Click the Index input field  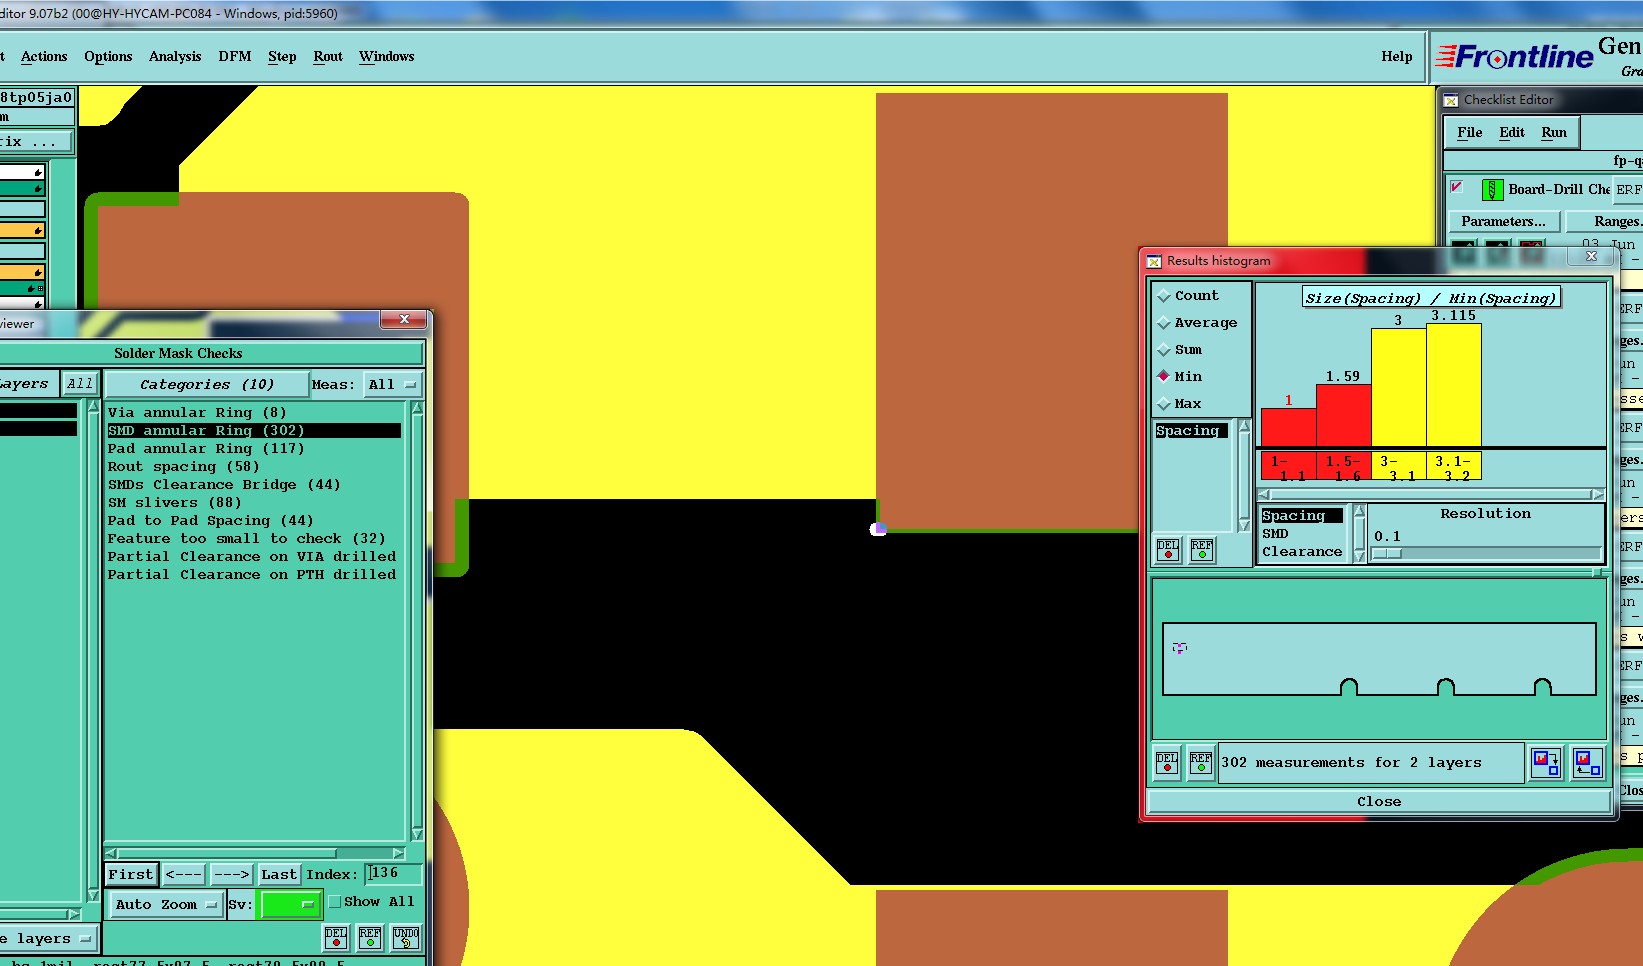(x=392, y=874)
